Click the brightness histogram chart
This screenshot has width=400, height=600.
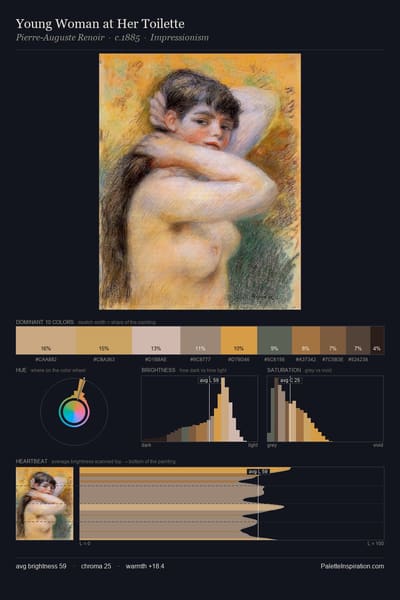pyautogui.click(x=199, y=409)
